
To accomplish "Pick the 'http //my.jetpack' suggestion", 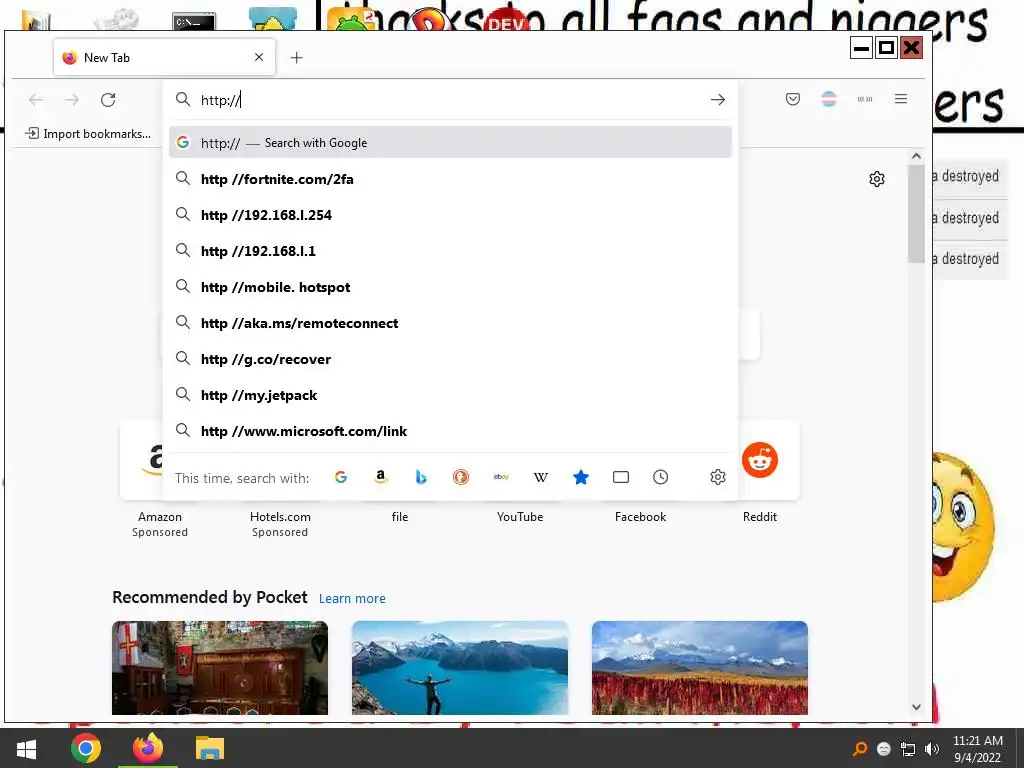I will (x=450, y=395).
